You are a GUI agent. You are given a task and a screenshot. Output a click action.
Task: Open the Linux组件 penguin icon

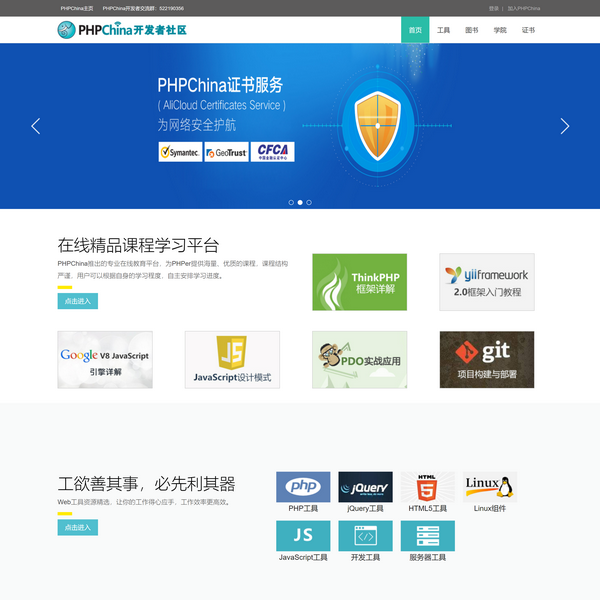(x=489, y=487)
